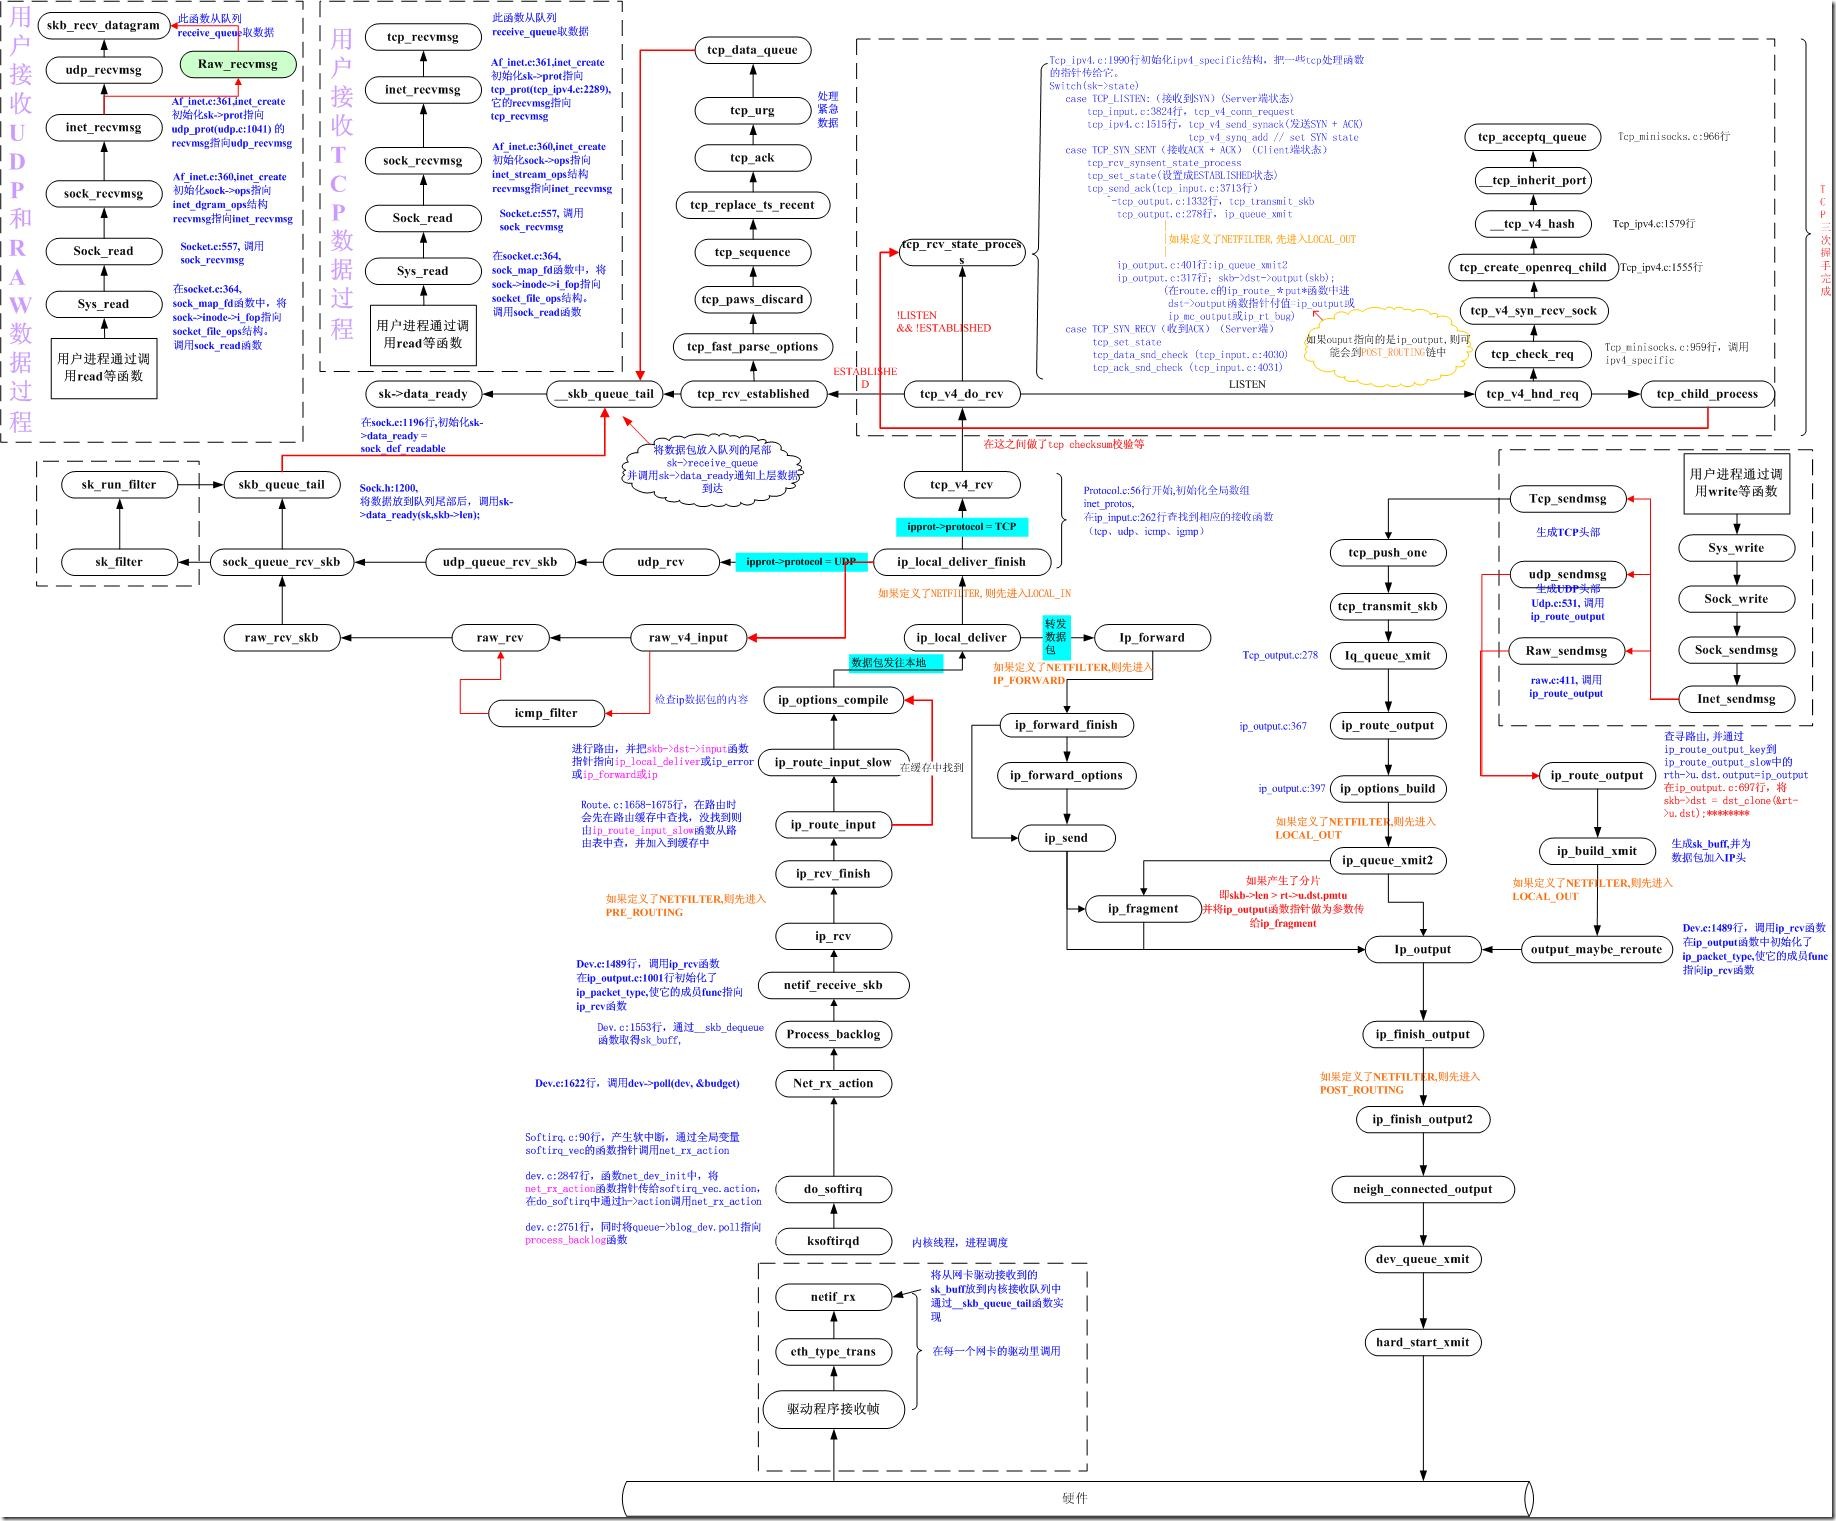Select the neigh_connected_output node
This screenshot has height=1521, width=1836.
[x=1422, y=1189]
